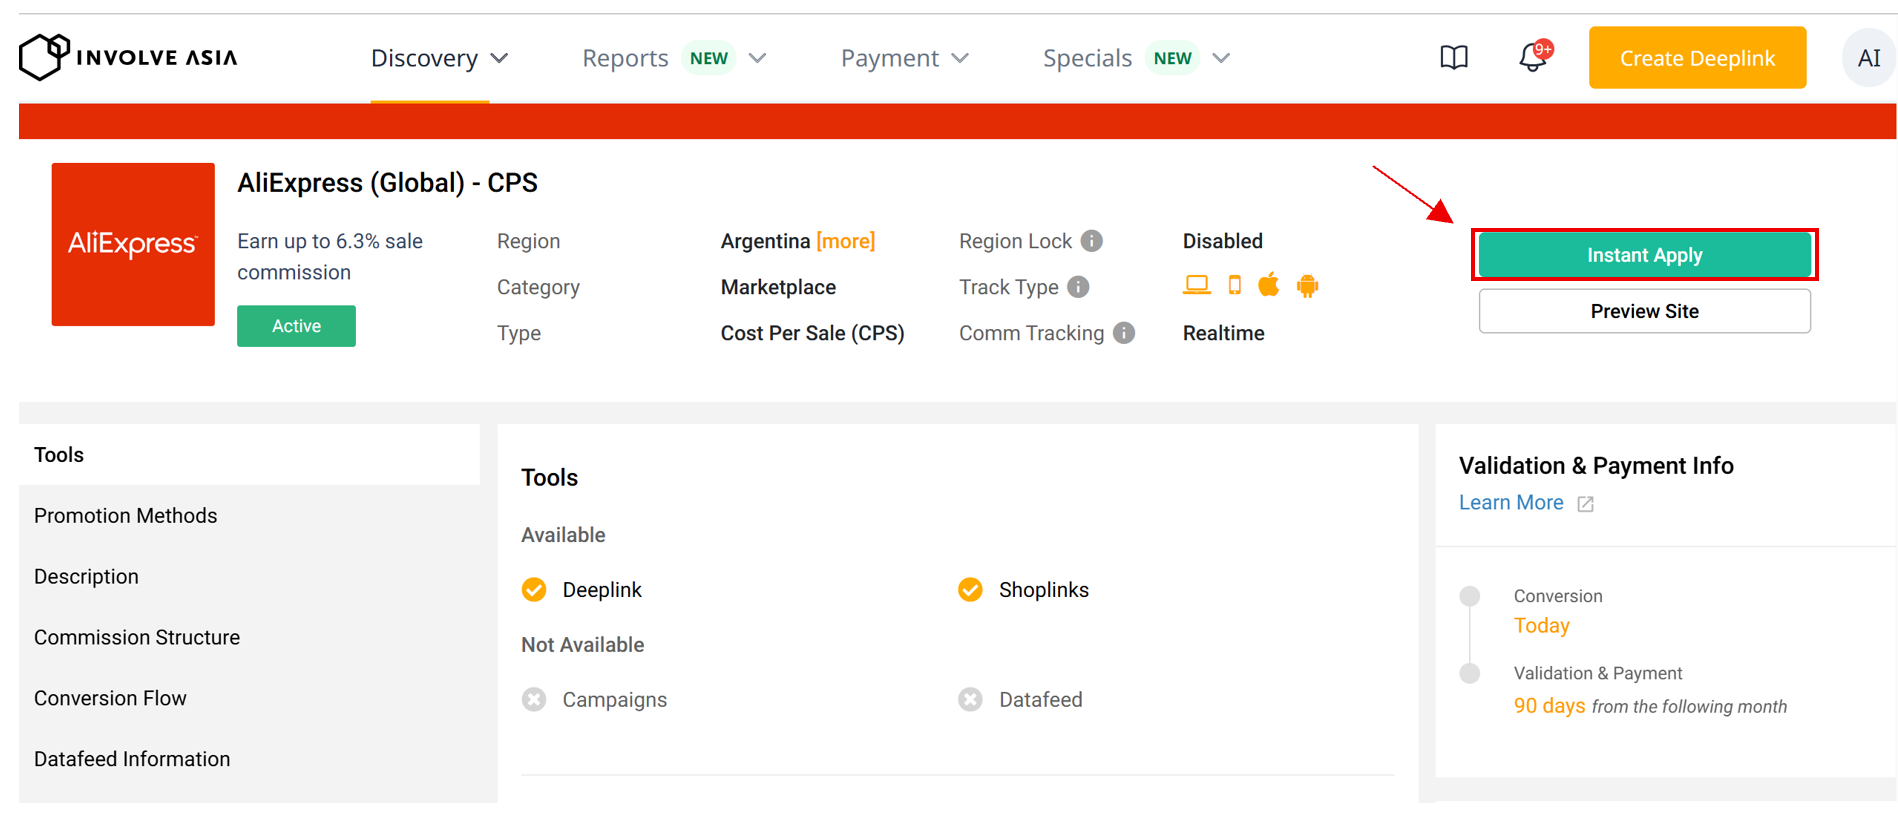The image size is (1898, 835).
Task: Click the Deeplink available checkmark icon
Action: pos(534,590)
